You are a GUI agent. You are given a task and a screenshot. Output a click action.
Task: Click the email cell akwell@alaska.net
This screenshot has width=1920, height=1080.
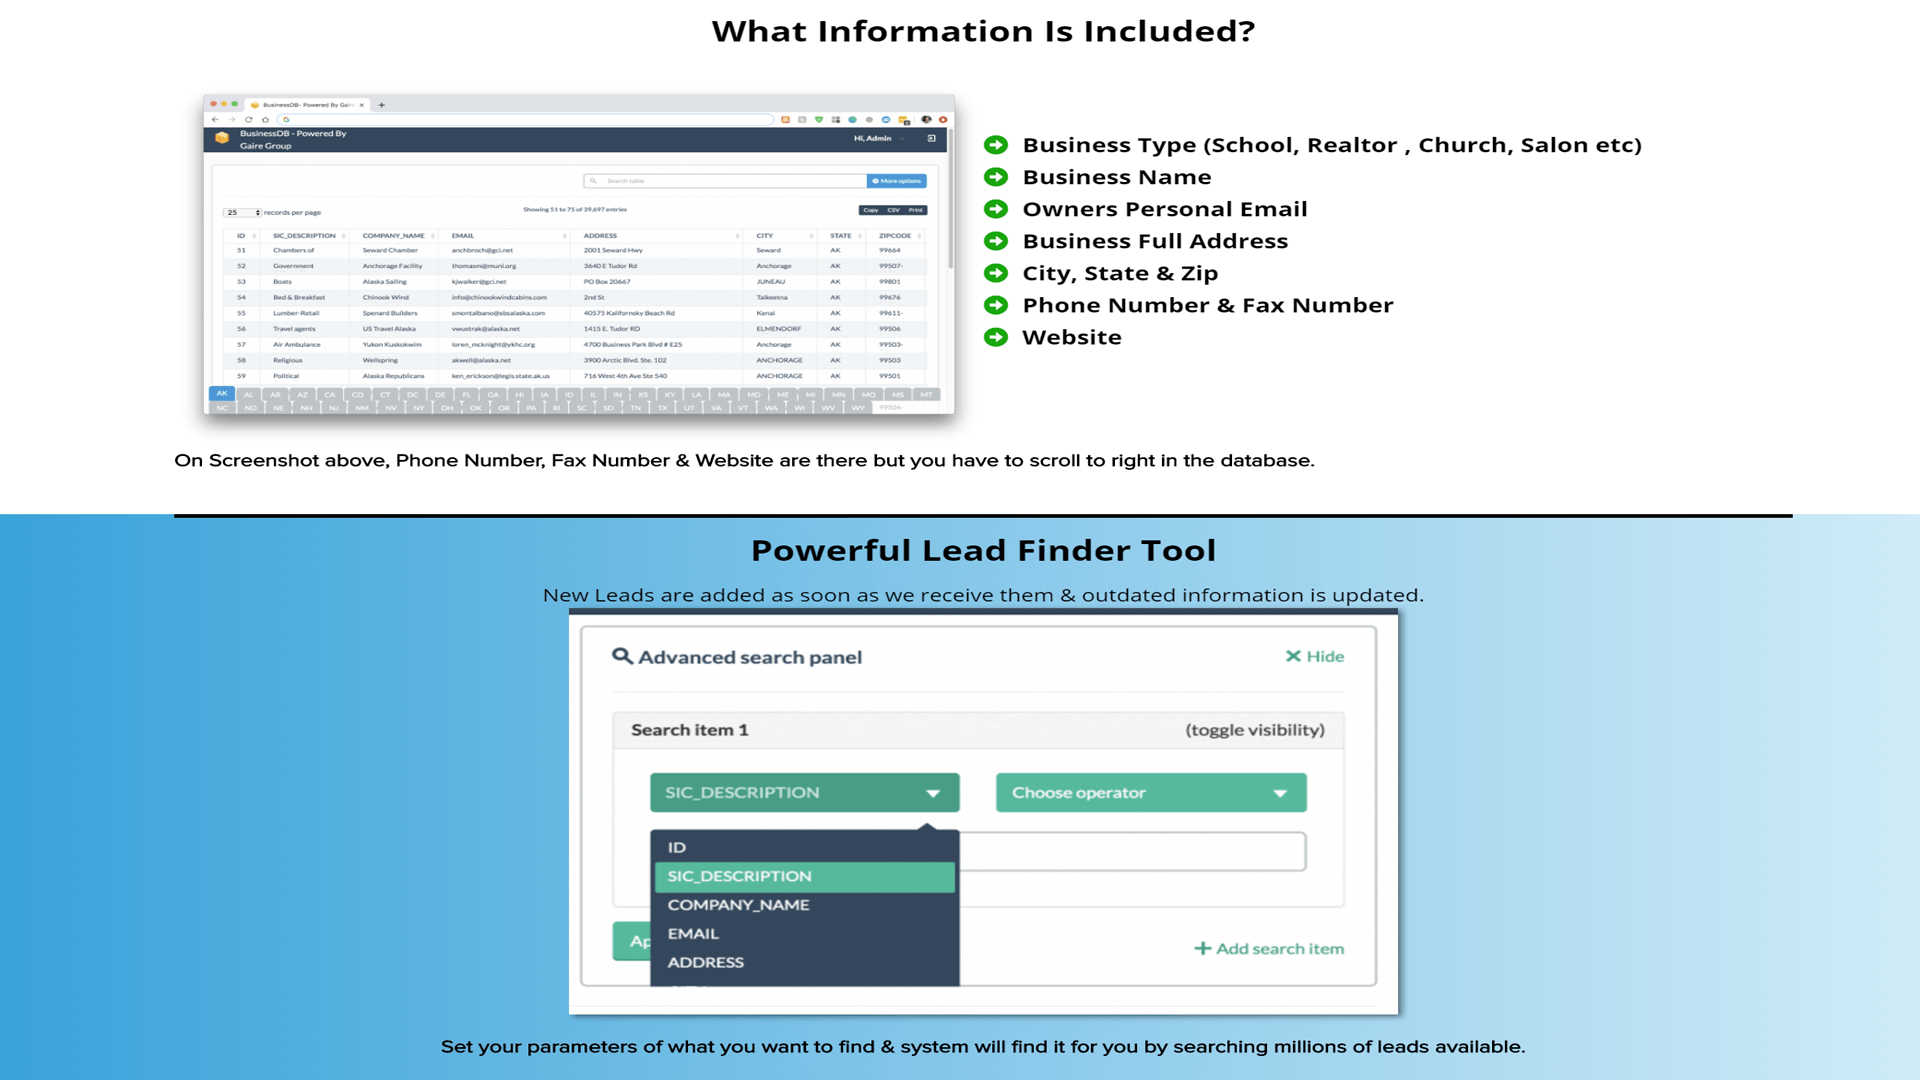481,360
